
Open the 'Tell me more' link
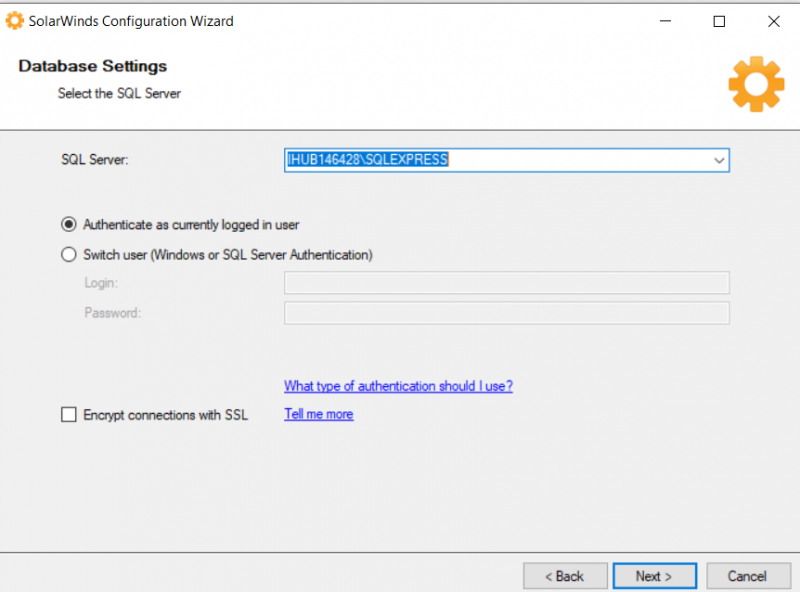[x=318, y=414]
